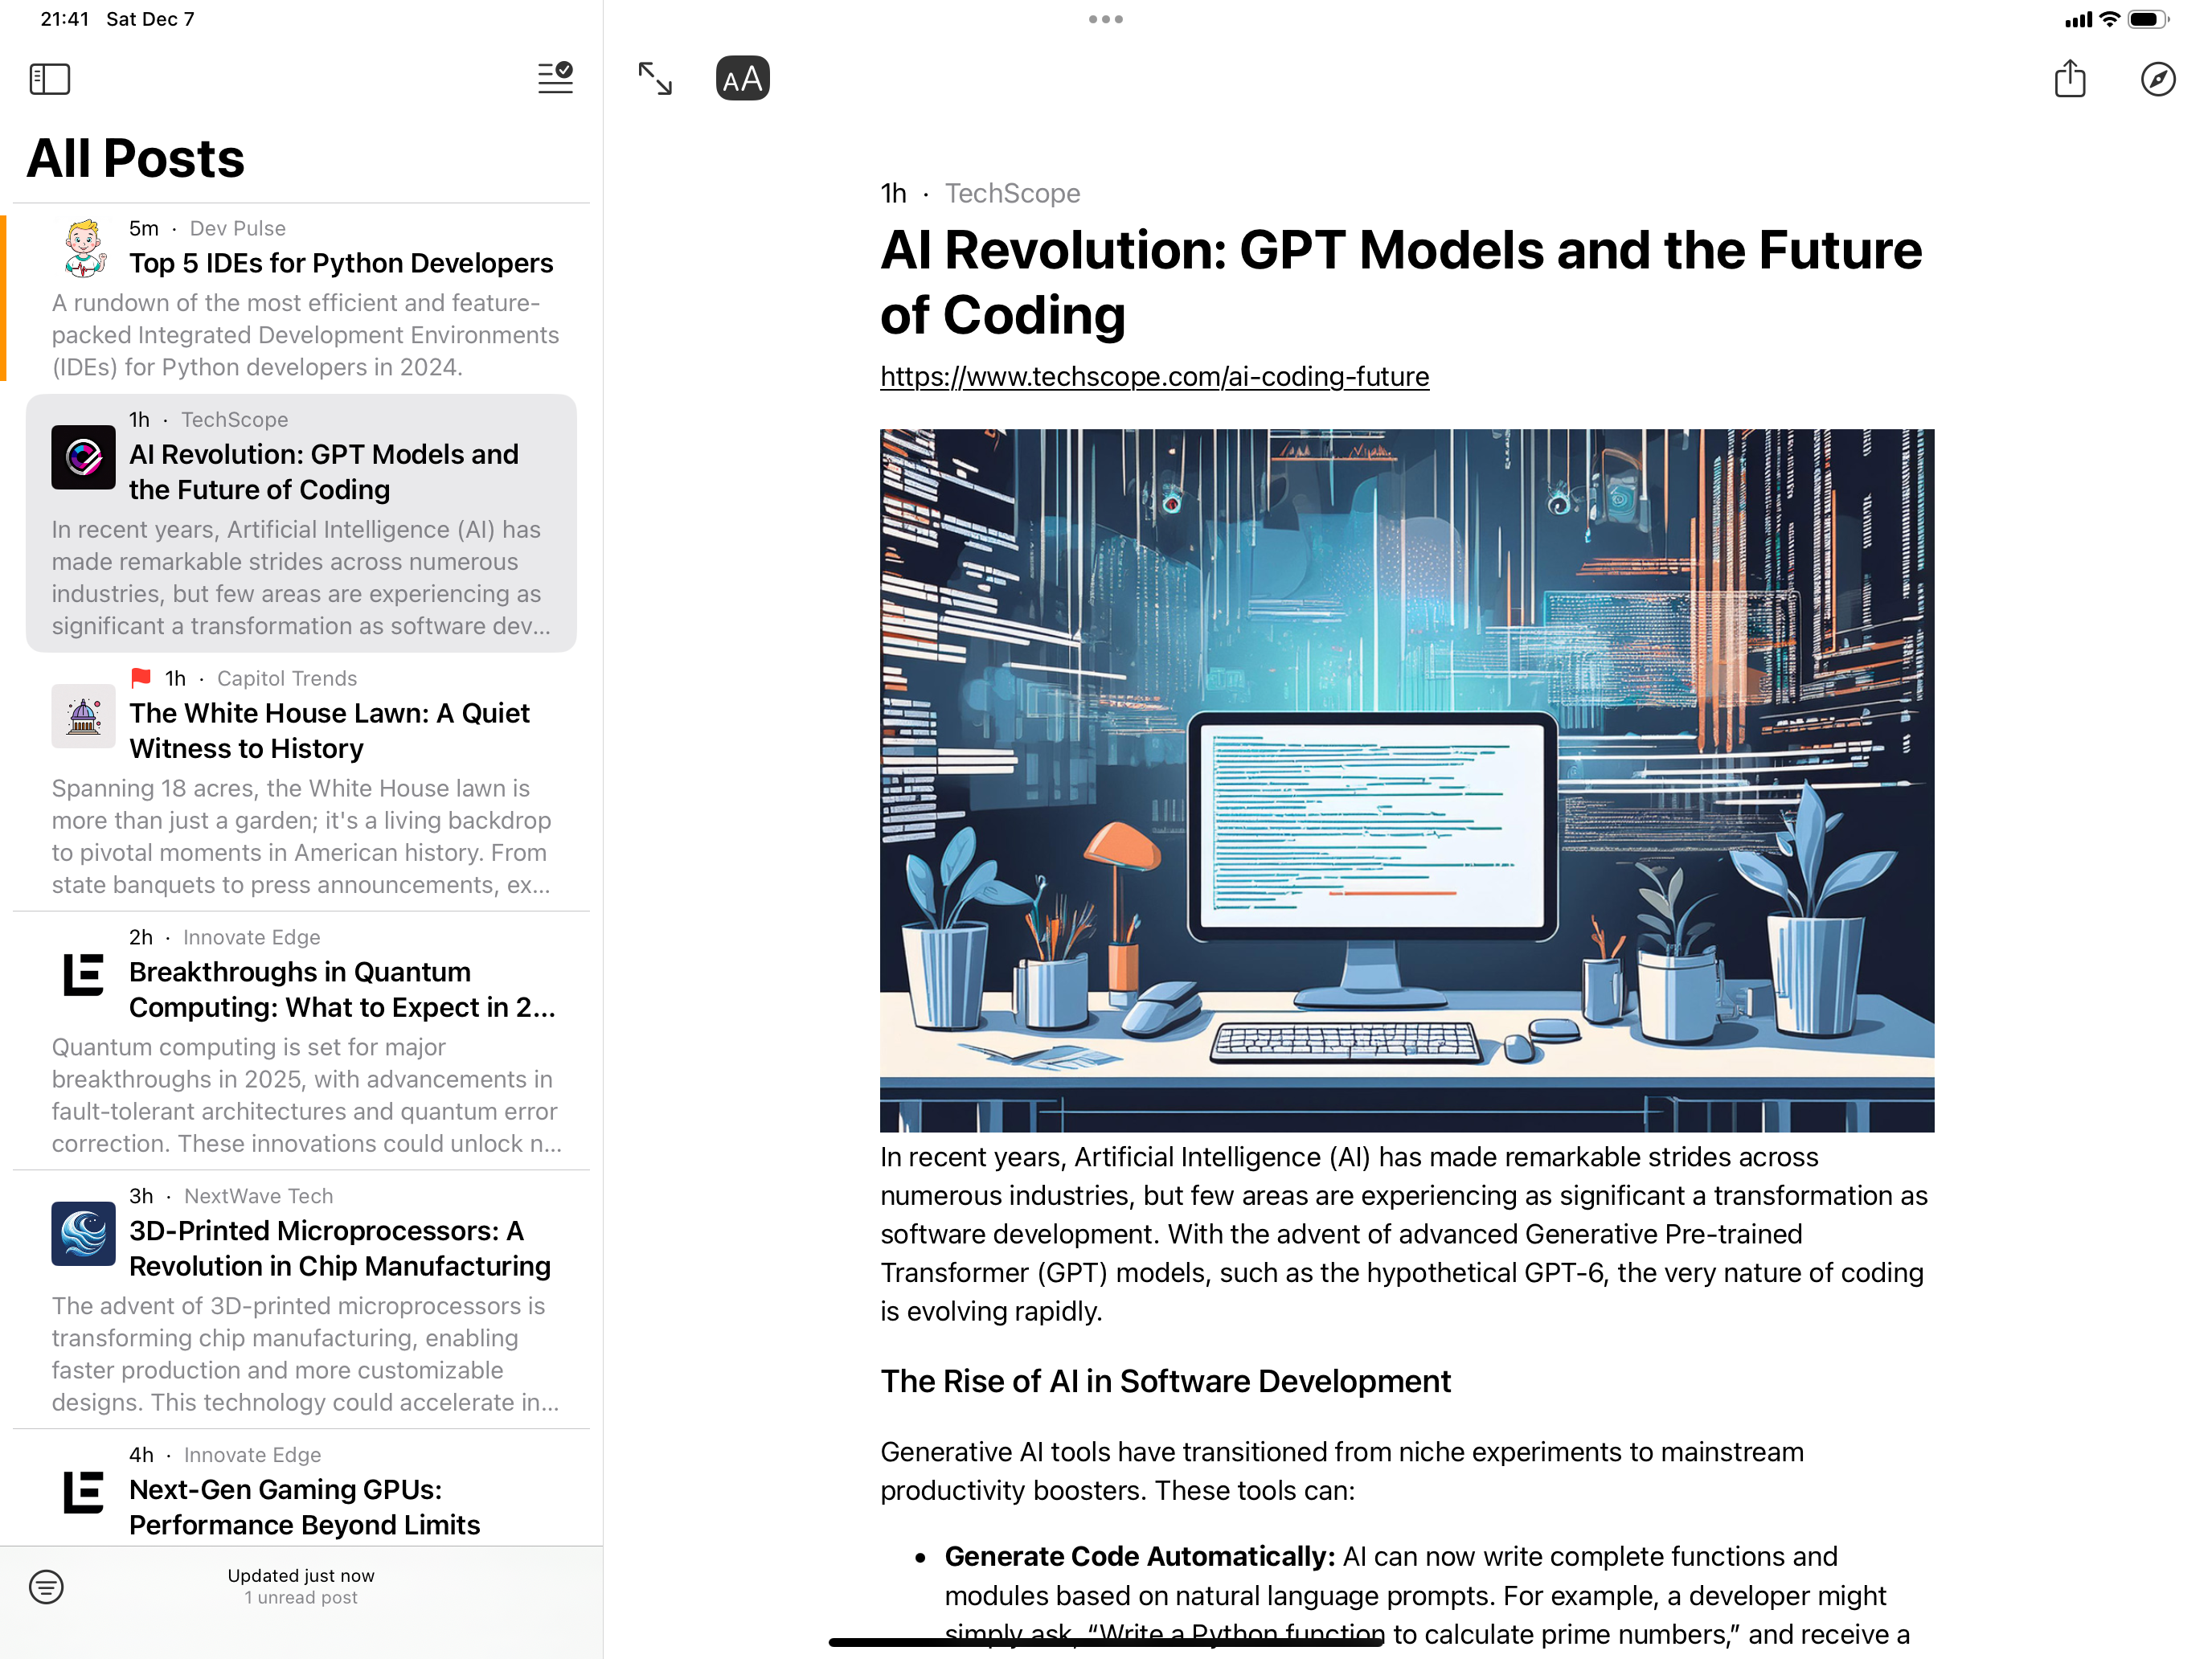Click the TechScope source name in article header
The height and width of the screenshot is (1659, 2212).
coord(1012,193)
